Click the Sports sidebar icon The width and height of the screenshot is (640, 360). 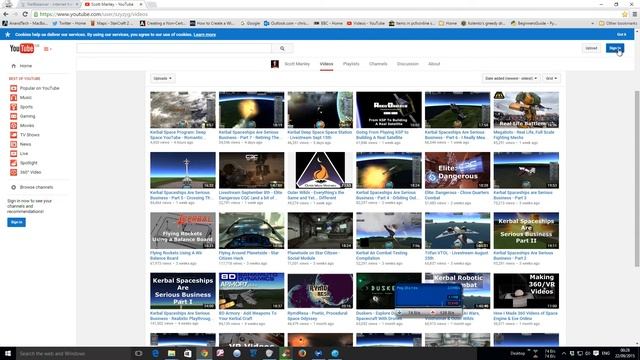click(13, 107)
